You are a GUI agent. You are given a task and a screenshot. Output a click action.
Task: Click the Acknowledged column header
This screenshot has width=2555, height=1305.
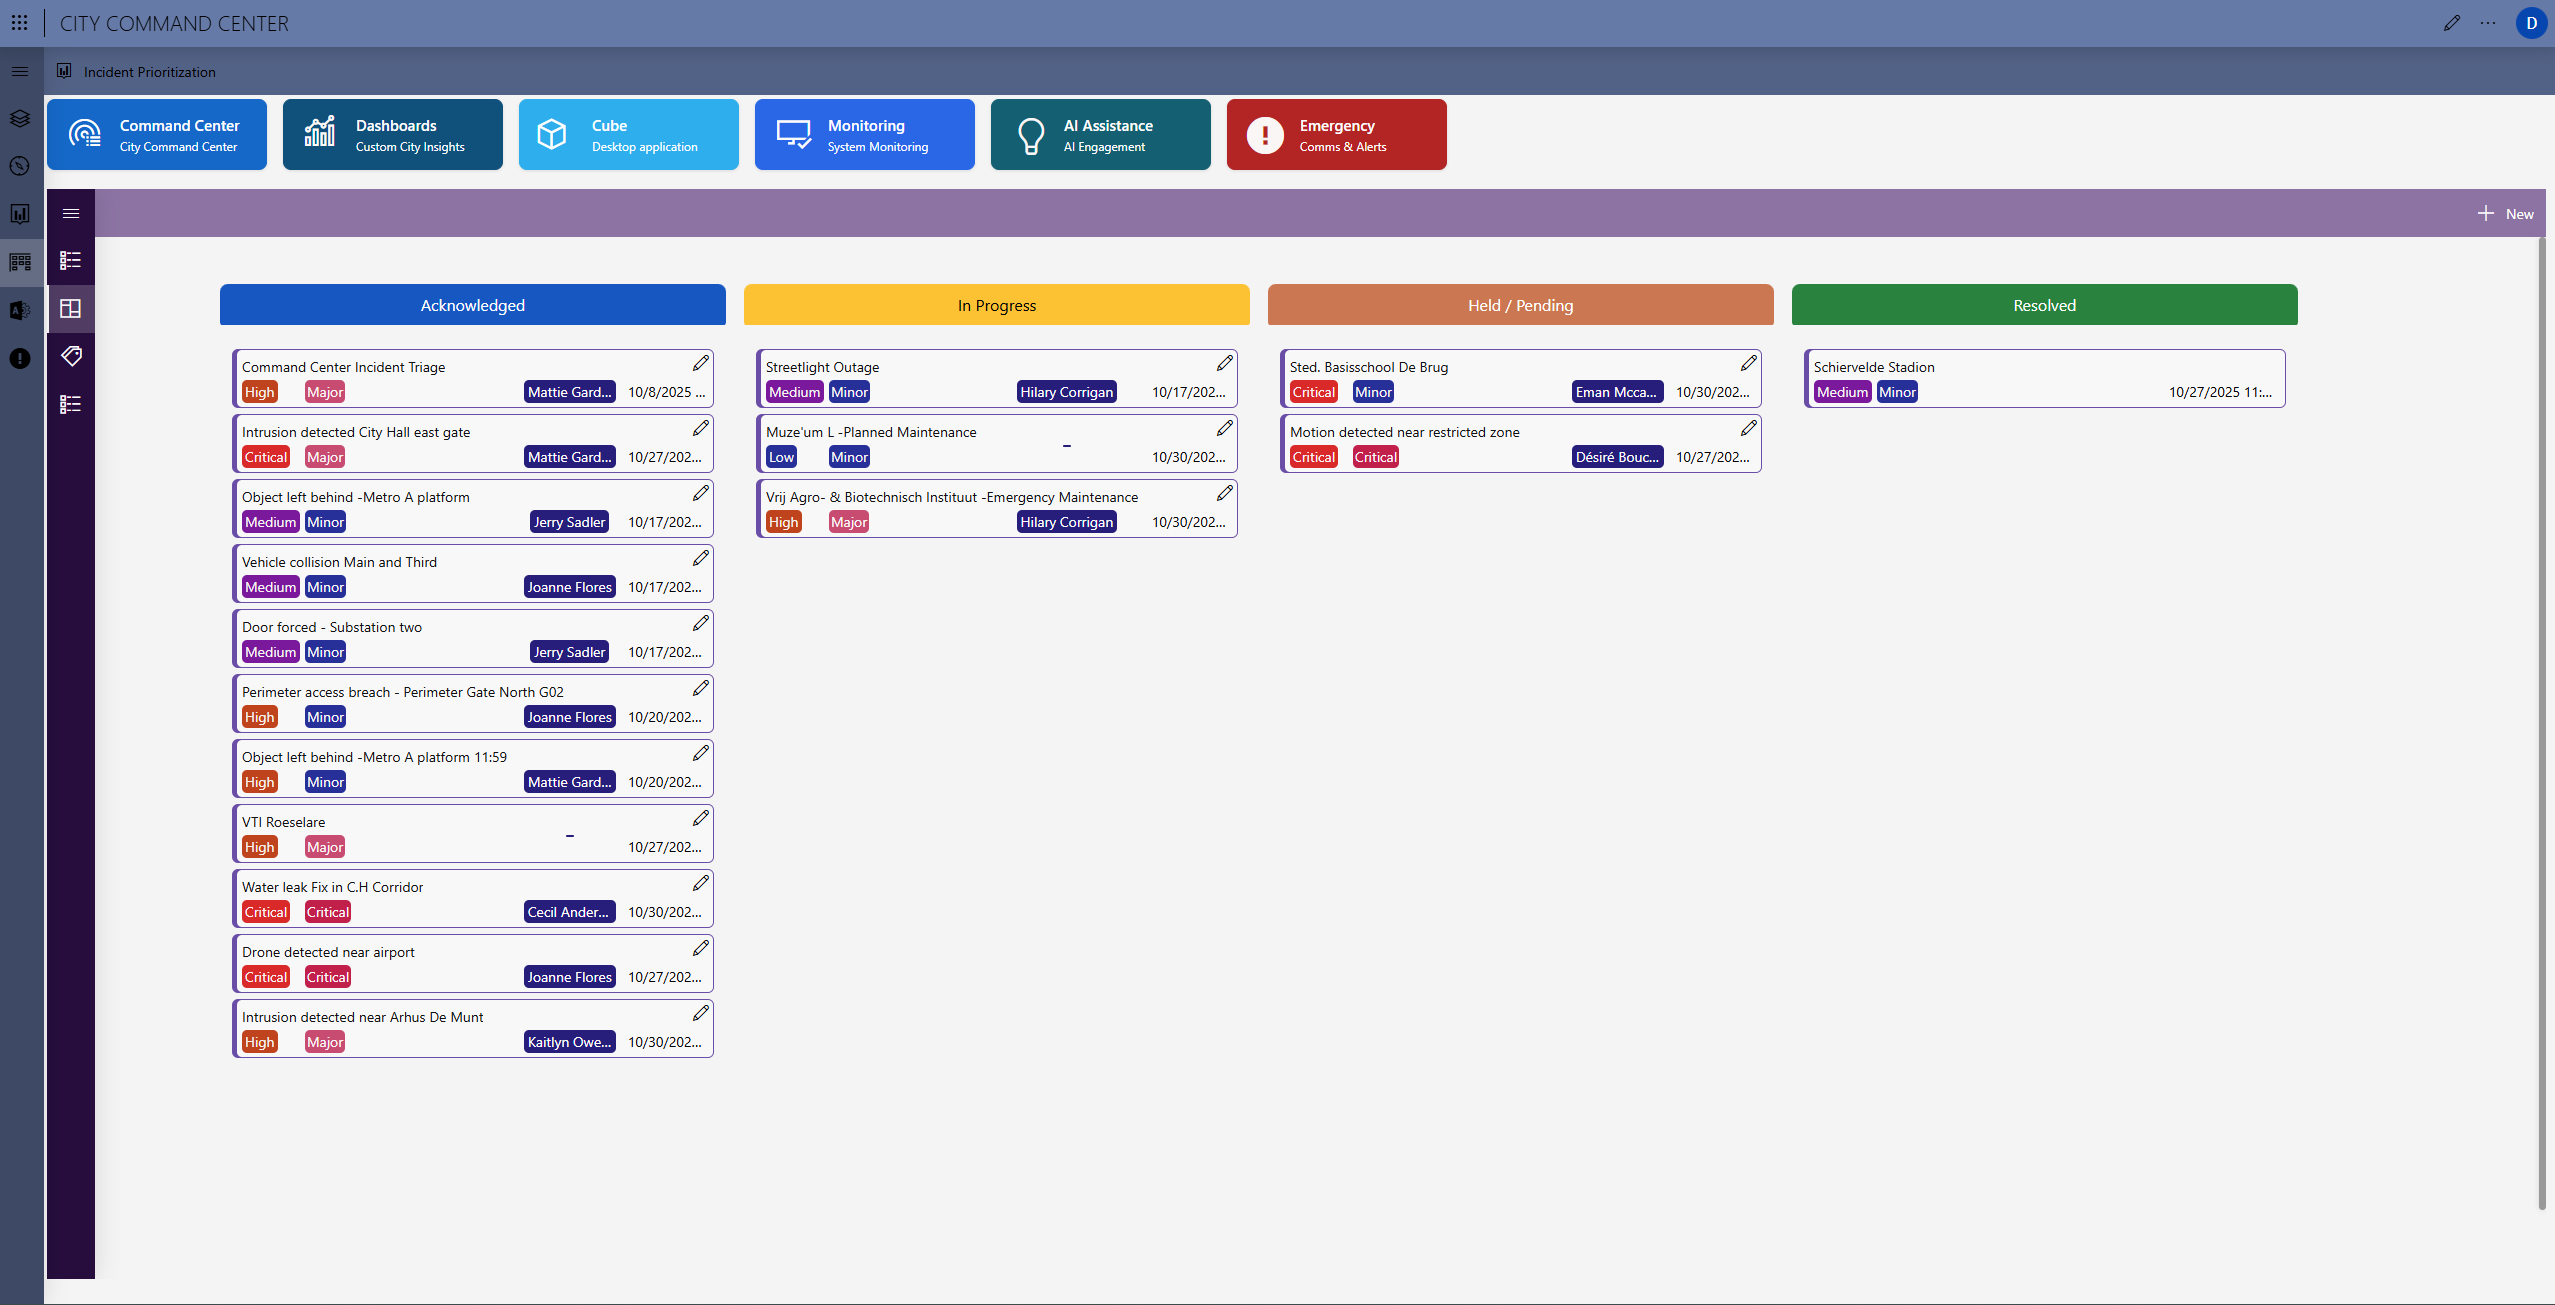472,305
